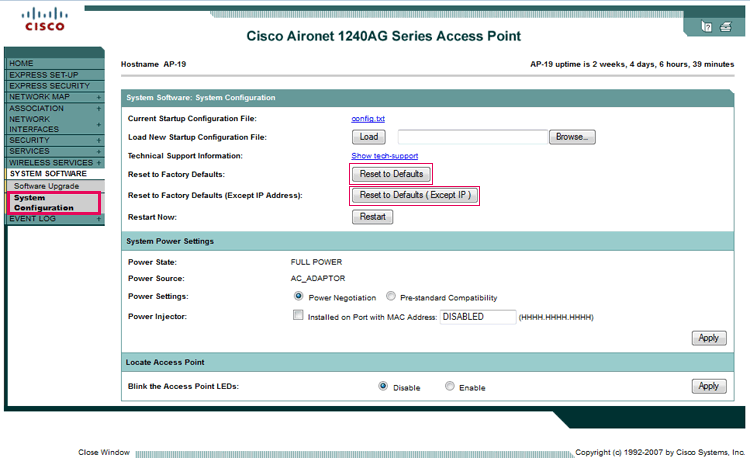Screen dimensions: 750x458
Task: Expand the SERVICES menu plus
Action: [x=99, y=152]
